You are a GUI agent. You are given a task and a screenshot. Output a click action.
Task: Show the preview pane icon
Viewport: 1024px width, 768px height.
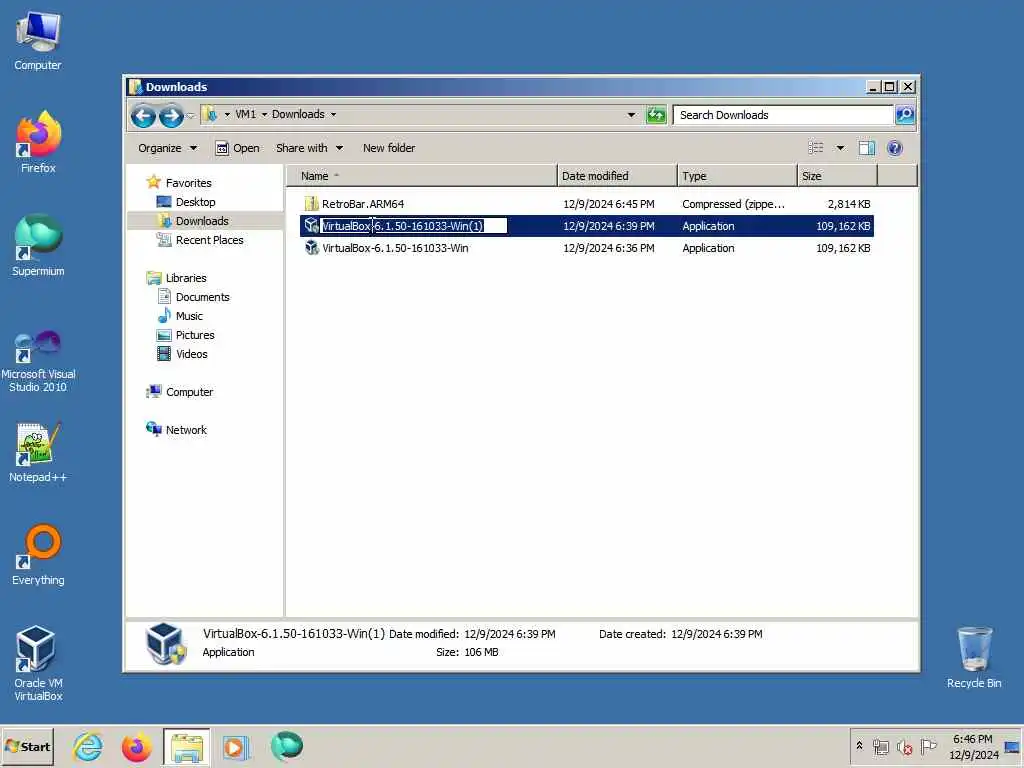tap(867, 148)
